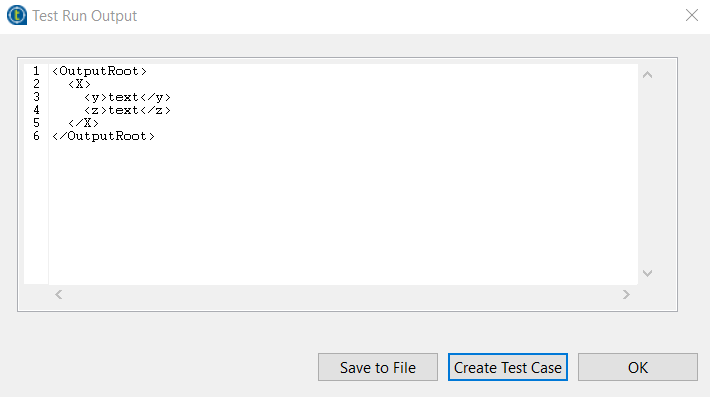Click the scroll down arrow in output pane

point(648,273)
